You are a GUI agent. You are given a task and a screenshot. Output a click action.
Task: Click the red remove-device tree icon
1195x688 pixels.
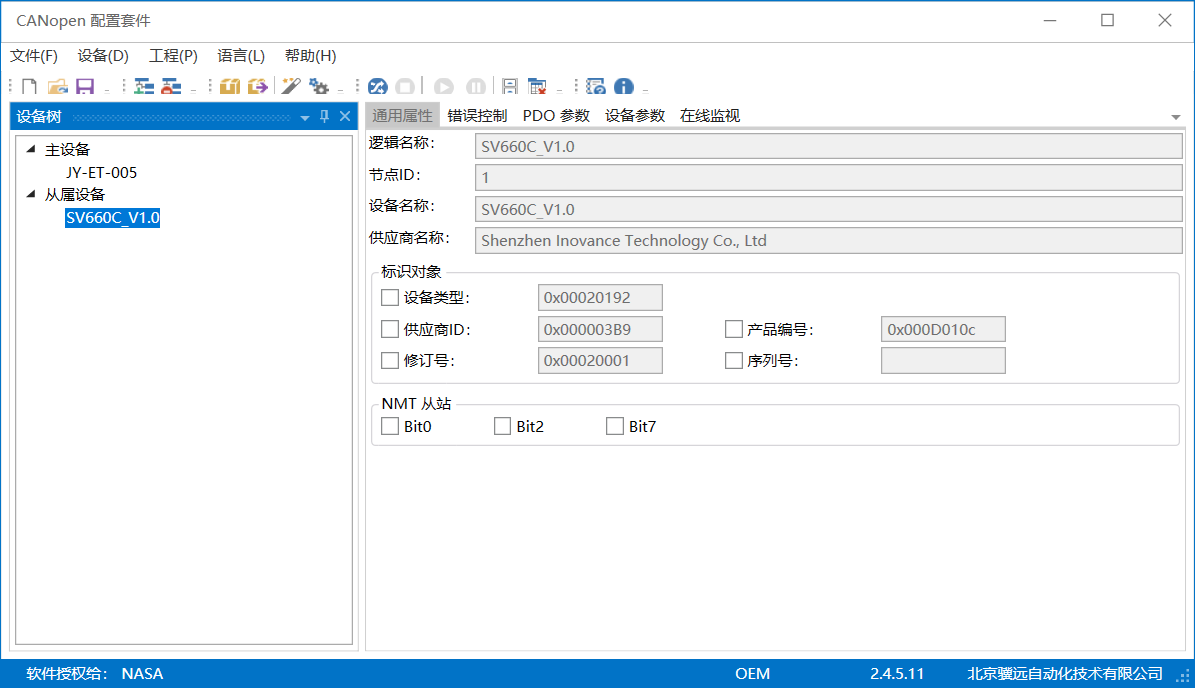(171, 86)
